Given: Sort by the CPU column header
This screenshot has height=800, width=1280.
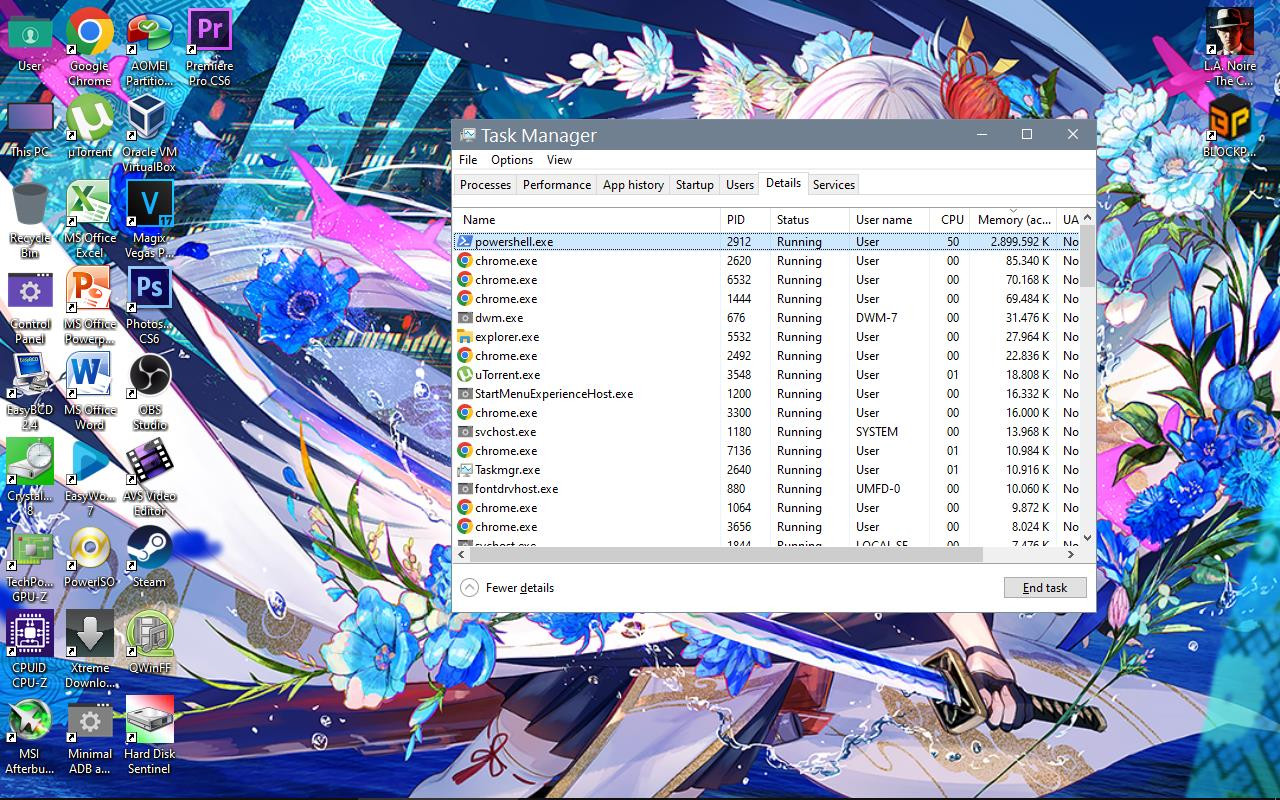Looking at the screenshot, I should click(x=950, y=220).
